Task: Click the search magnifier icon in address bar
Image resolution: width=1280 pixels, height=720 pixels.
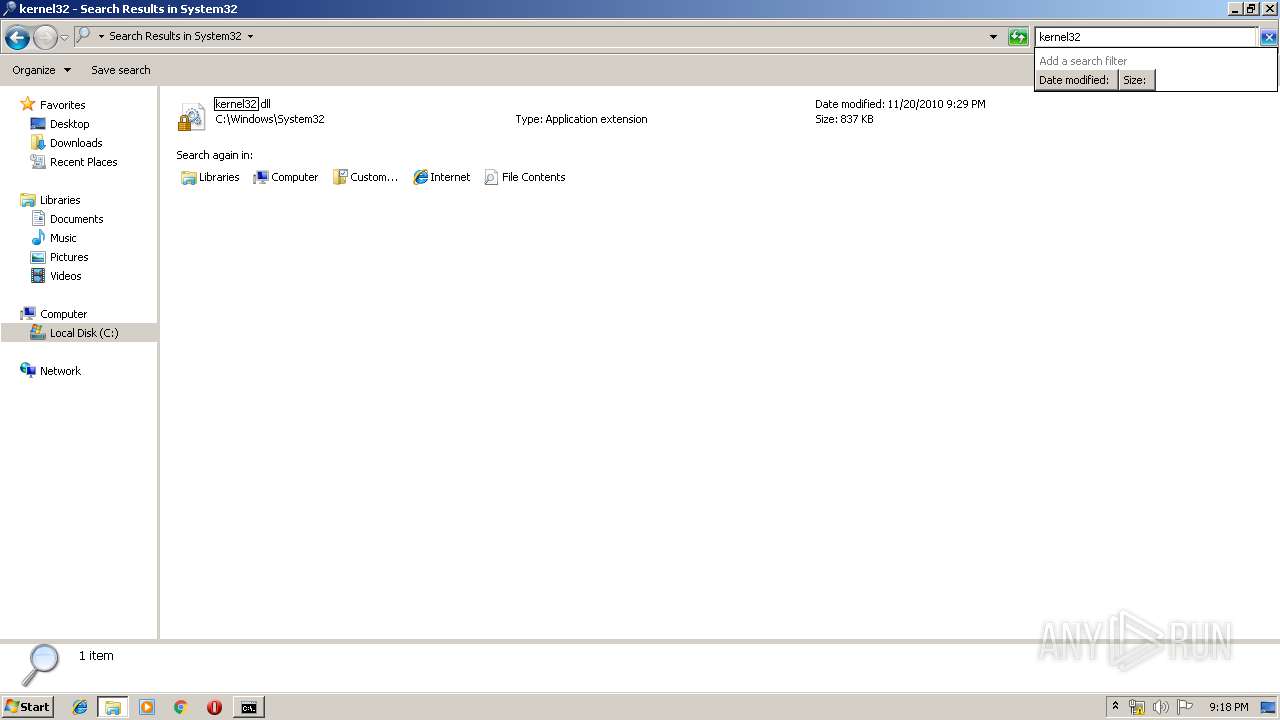Action: coord(84,36)
